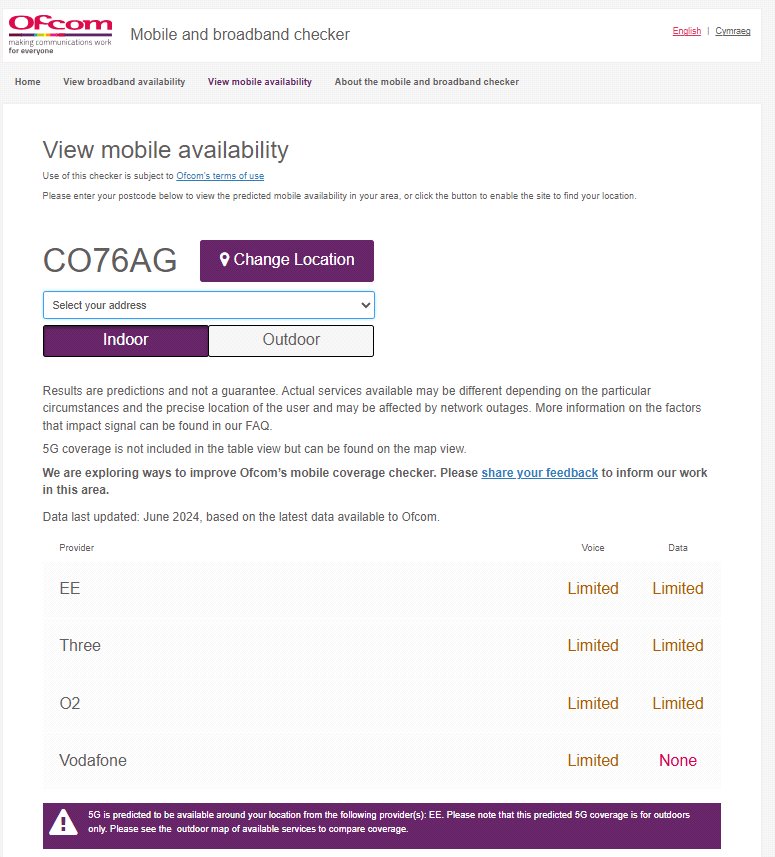The height and width of the screenshot is (857, 775).
Task: Select the Indoor coverage toggle
Action: (x=126, y=340)
